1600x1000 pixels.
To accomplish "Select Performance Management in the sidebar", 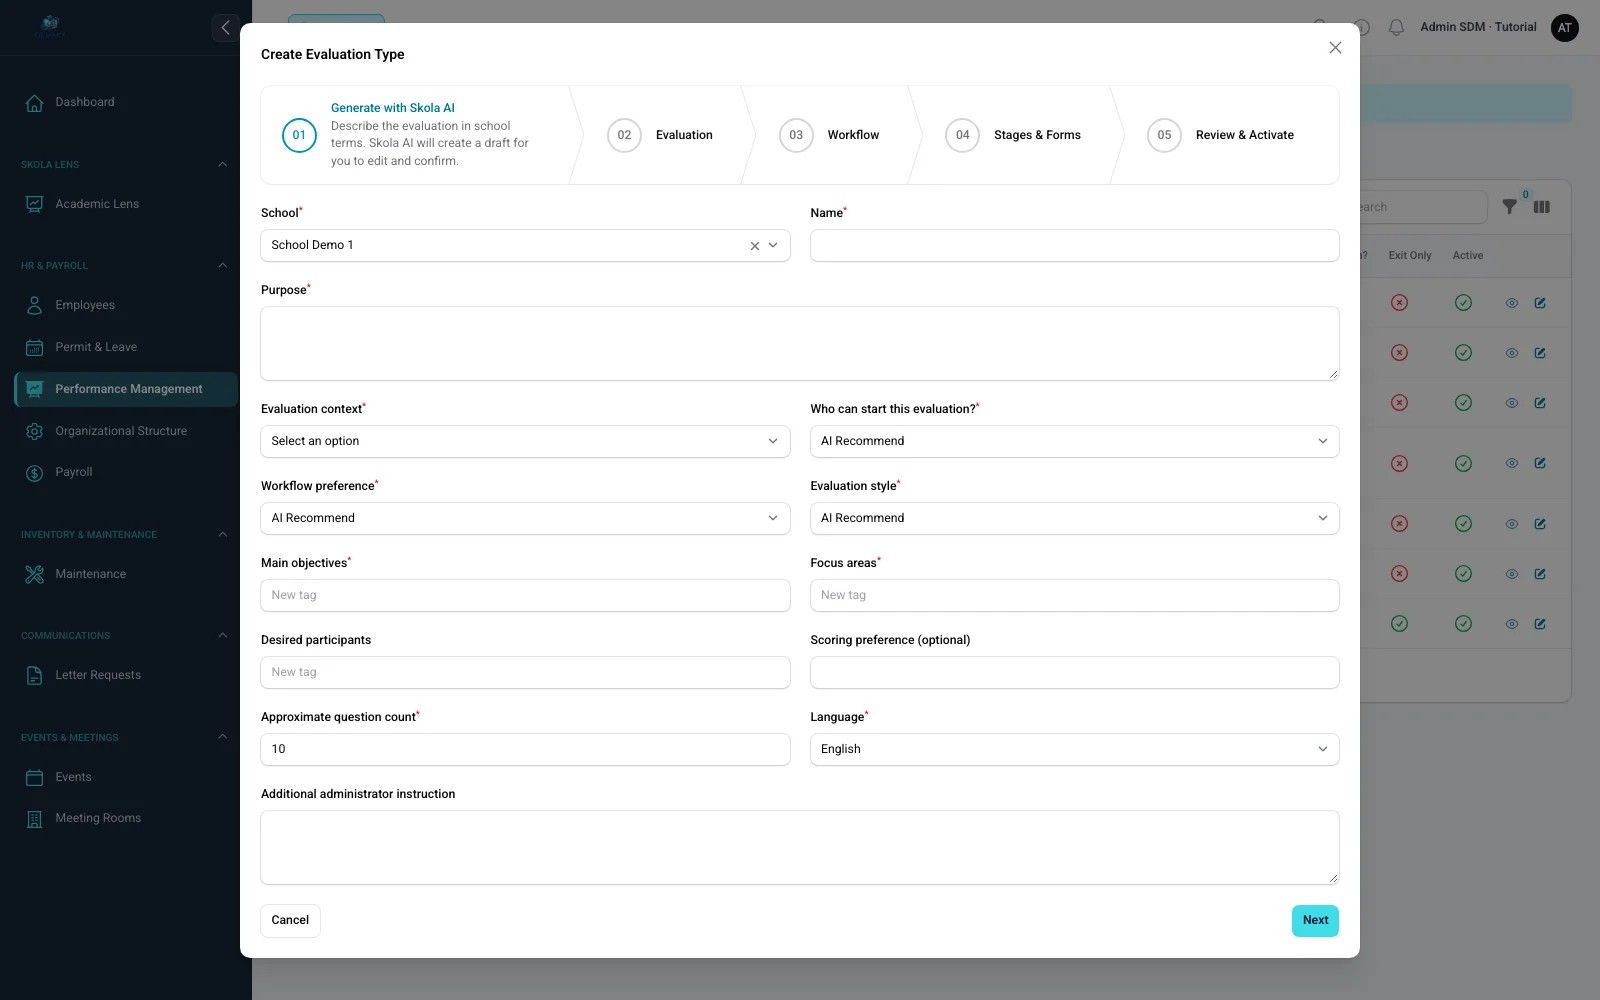I will point(126,389).
